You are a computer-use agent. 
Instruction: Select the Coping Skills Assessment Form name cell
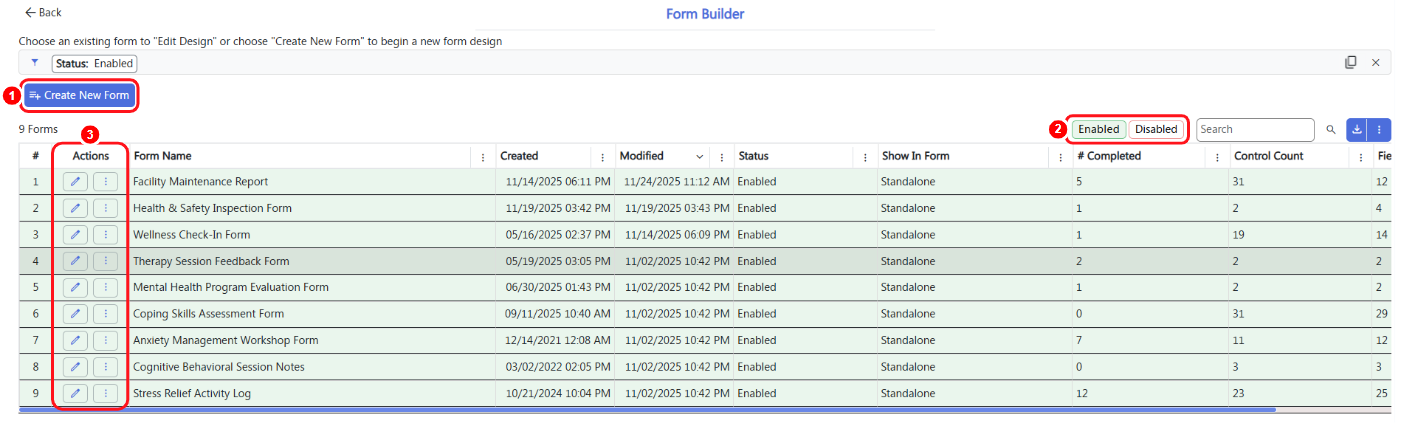tap(313, 314)
